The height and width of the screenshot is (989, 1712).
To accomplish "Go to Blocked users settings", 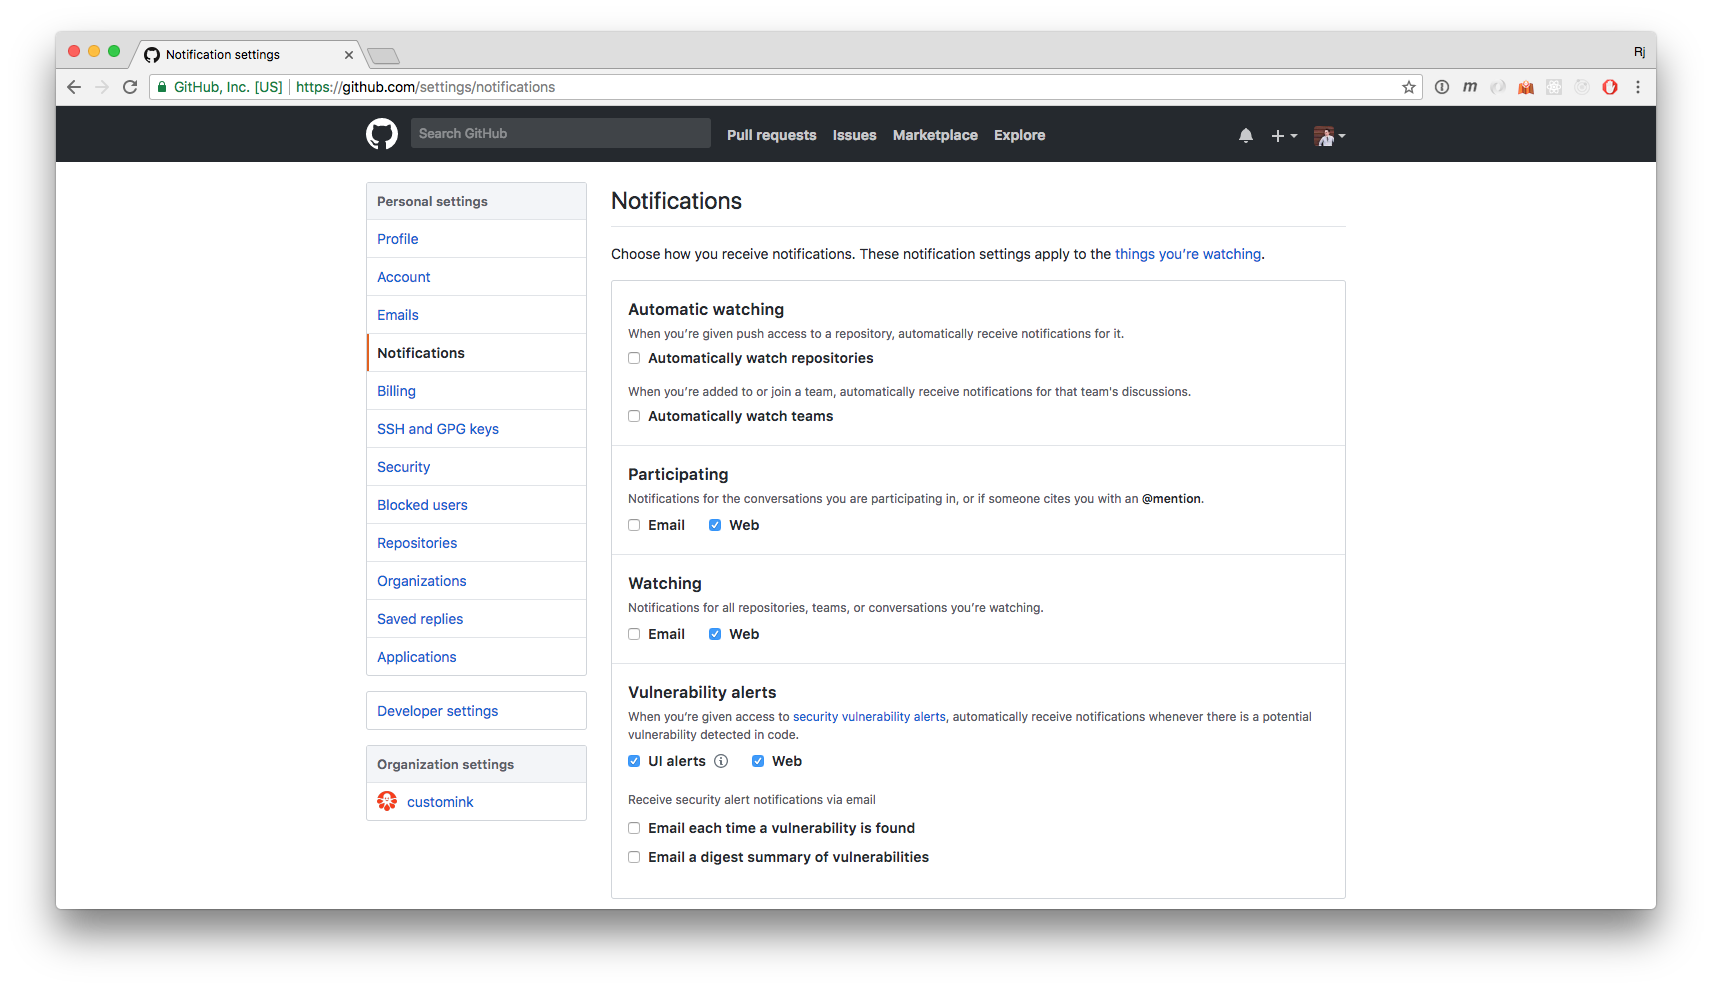I will coord(422,505).
